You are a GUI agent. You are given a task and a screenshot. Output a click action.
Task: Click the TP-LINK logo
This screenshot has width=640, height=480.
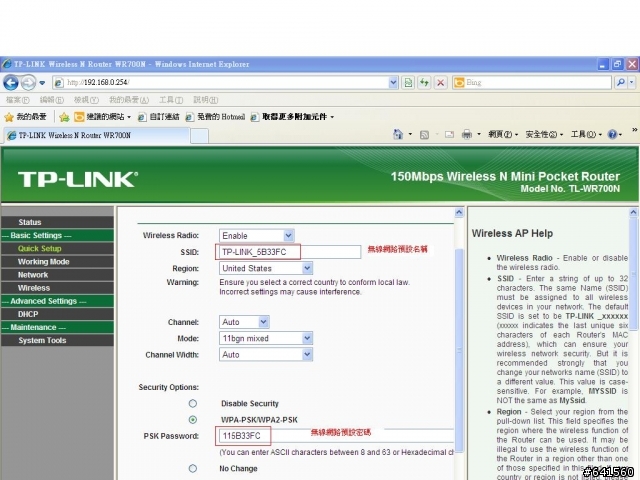[x=78, y=180]
